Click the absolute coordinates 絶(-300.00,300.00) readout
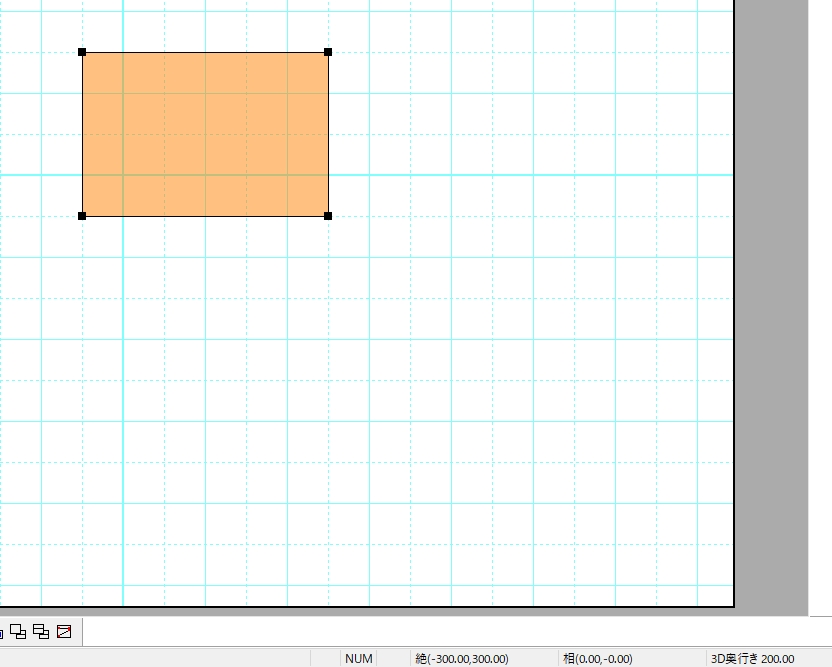This screenshot has height=667, width=832. (x=462, y=659)
